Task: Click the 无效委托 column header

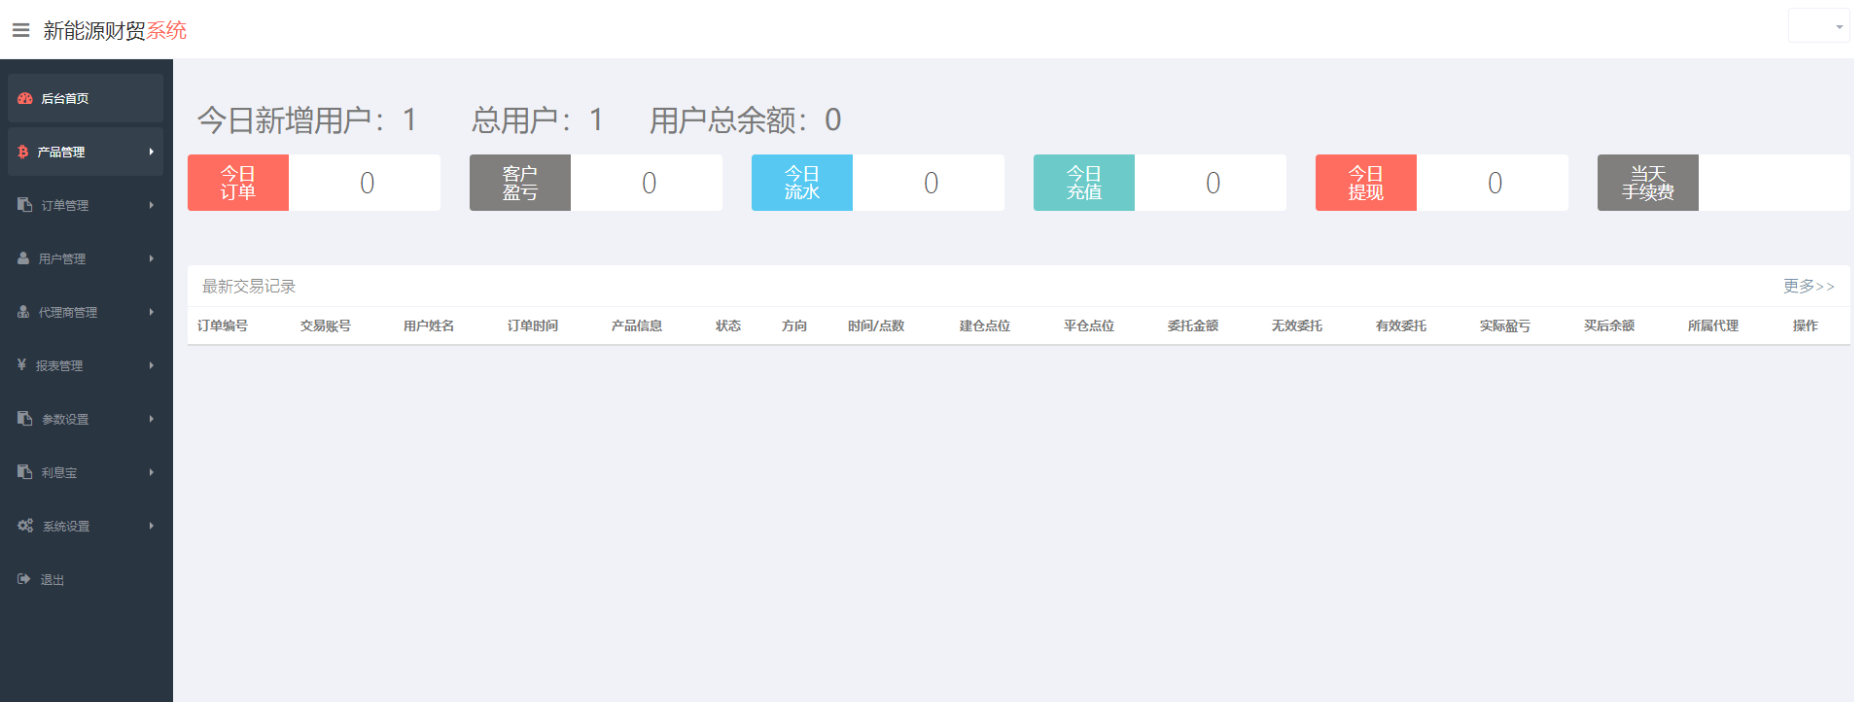Action: 1297,326
